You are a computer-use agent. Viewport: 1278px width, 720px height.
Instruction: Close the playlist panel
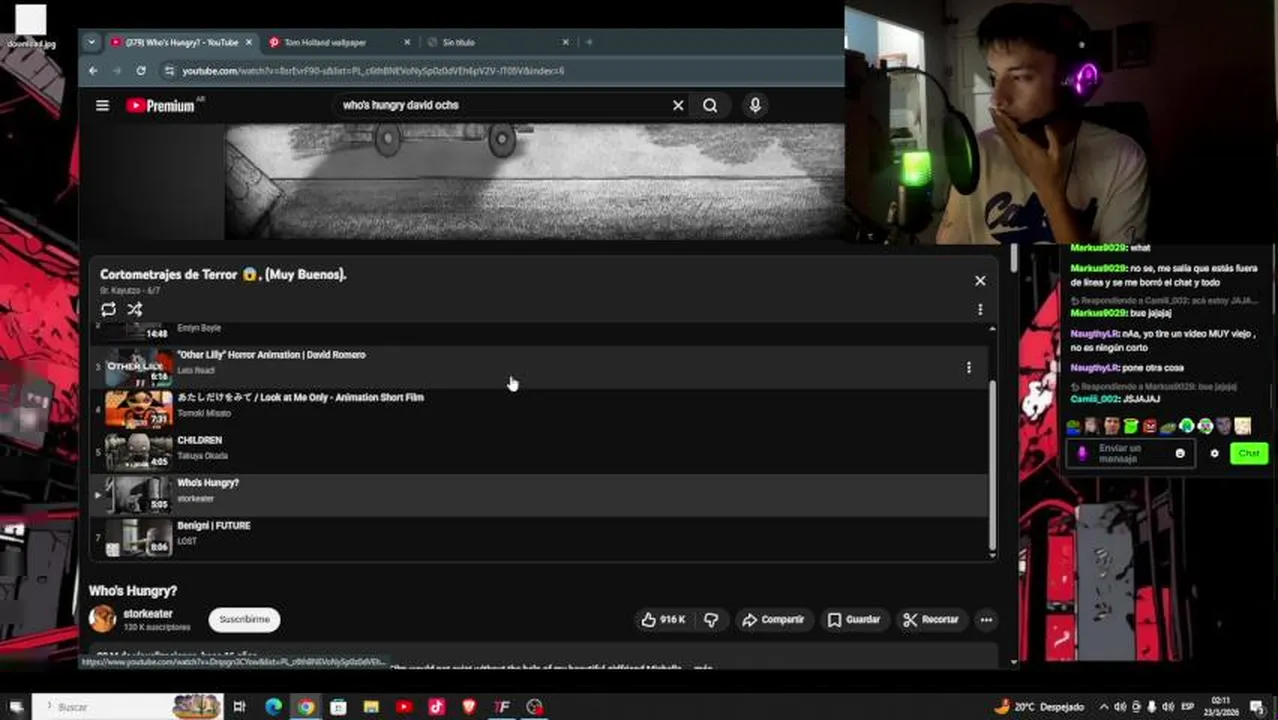980,281
